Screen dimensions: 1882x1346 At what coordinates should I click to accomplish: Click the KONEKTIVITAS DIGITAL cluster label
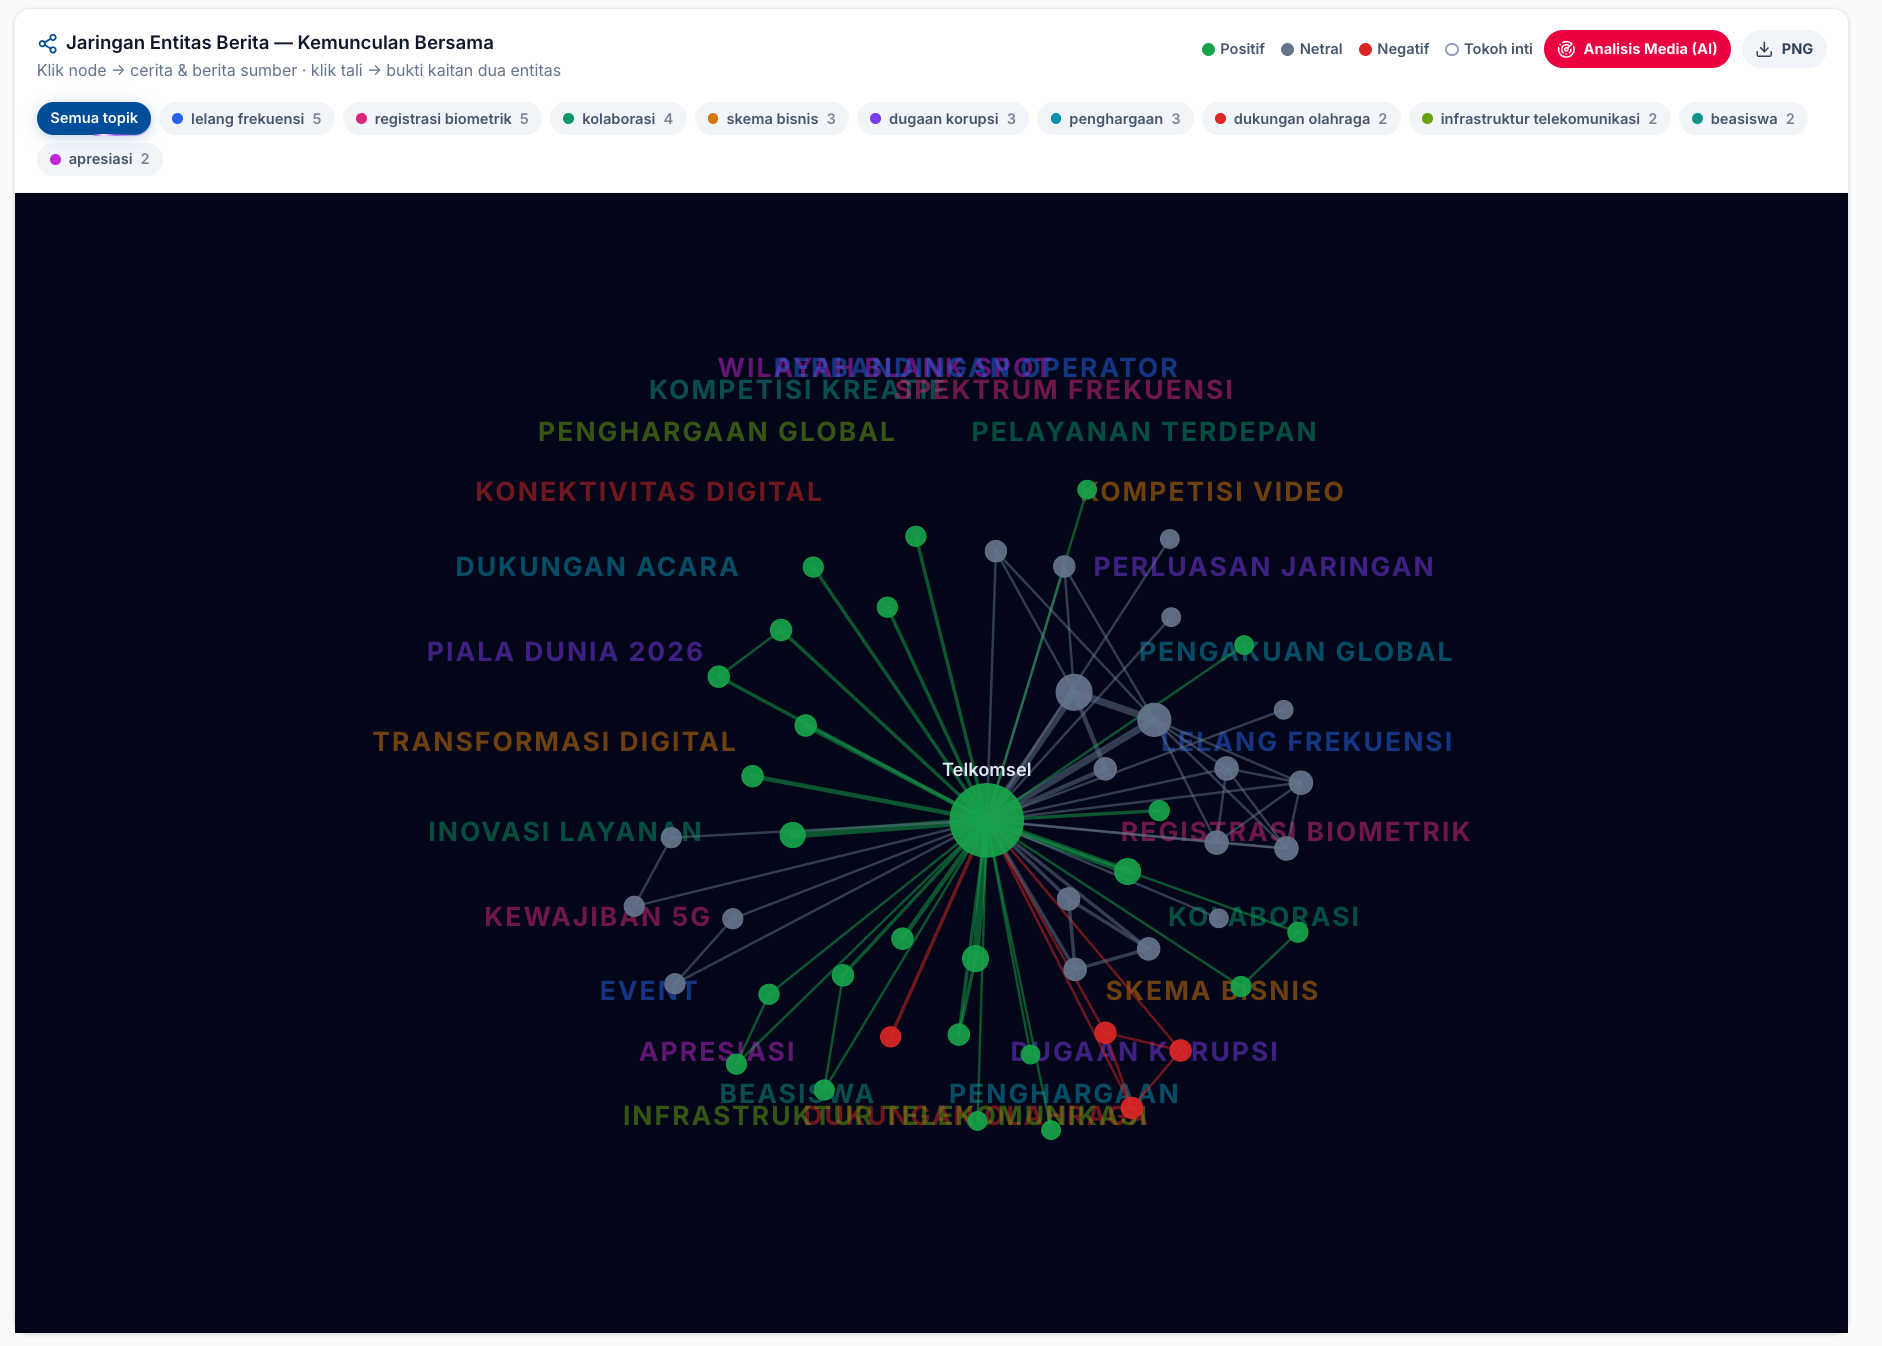(x=649, y=492)
